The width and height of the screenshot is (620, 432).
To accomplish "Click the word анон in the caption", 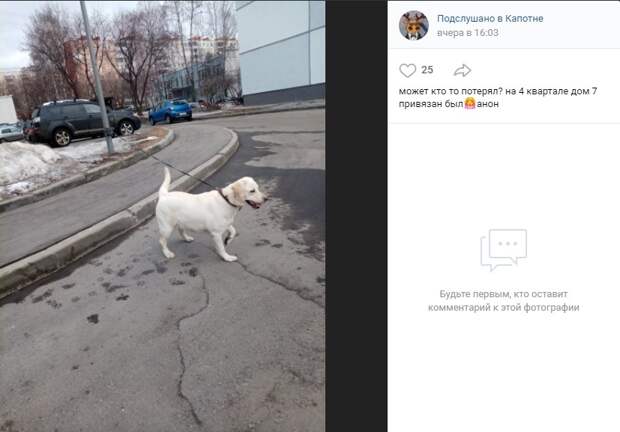I will pos(488,104).
